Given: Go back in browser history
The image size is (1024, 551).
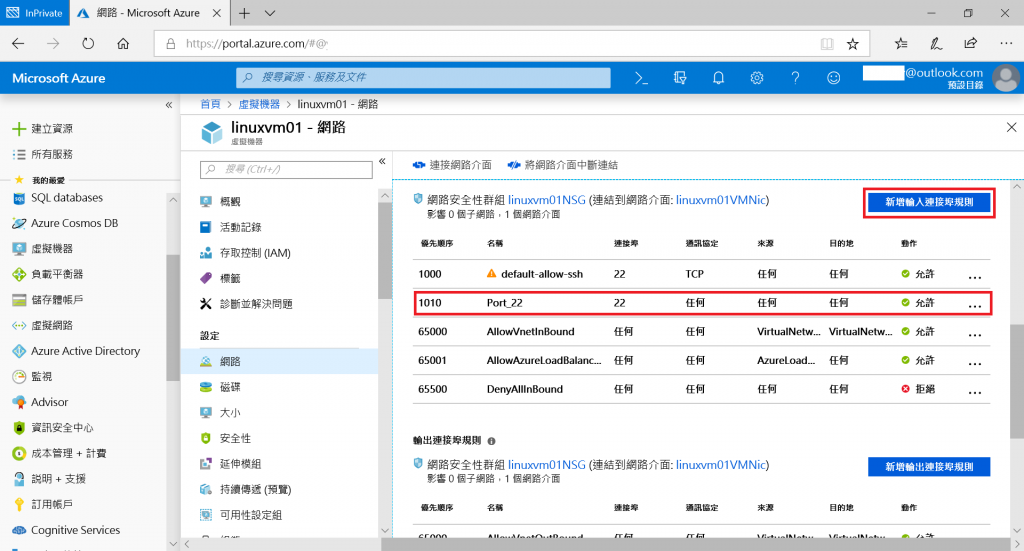Looking at the screenshot, I should point(18,44).
